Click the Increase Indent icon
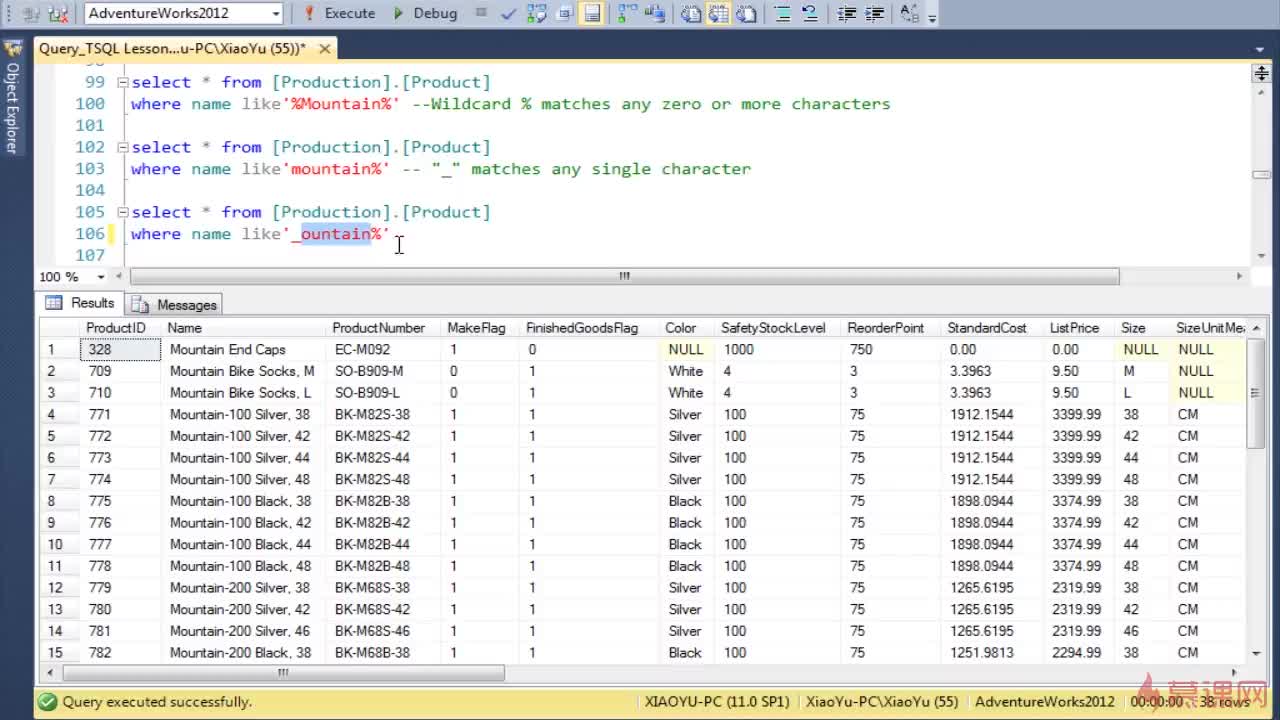This screenshot has height=720, width=1280. (874, 13)
